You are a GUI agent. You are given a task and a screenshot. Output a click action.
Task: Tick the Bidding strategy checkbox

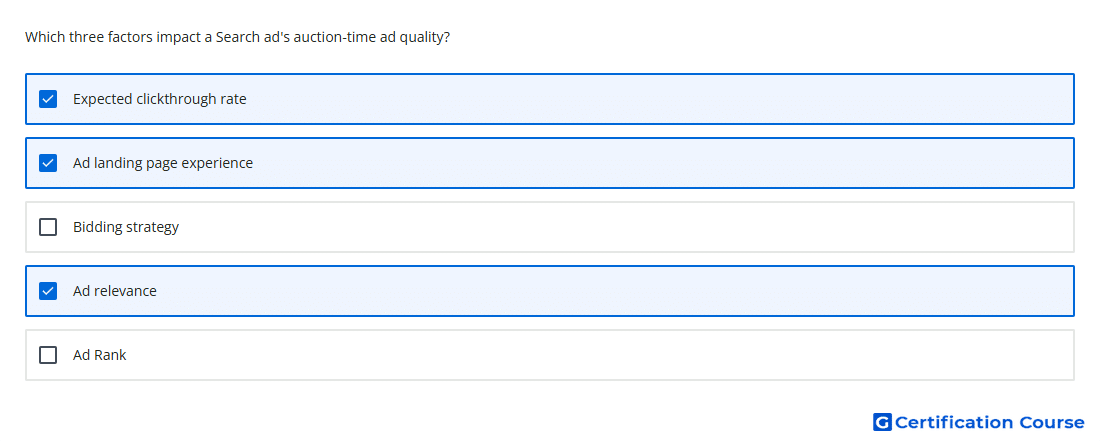pos(48,227)
